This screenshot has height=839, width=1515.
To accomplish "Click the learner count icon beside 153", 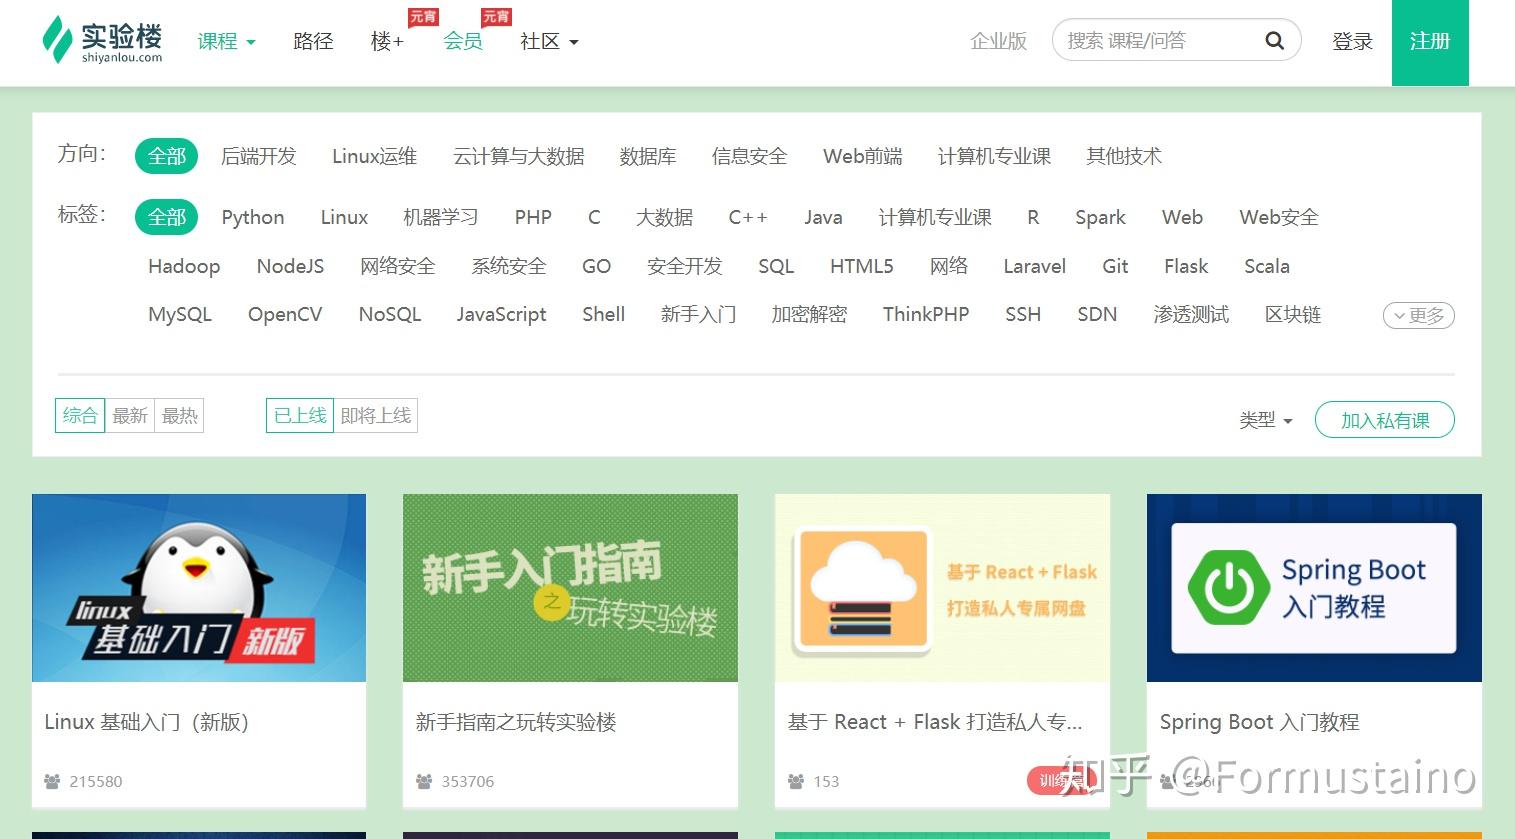I will [796, 781].
